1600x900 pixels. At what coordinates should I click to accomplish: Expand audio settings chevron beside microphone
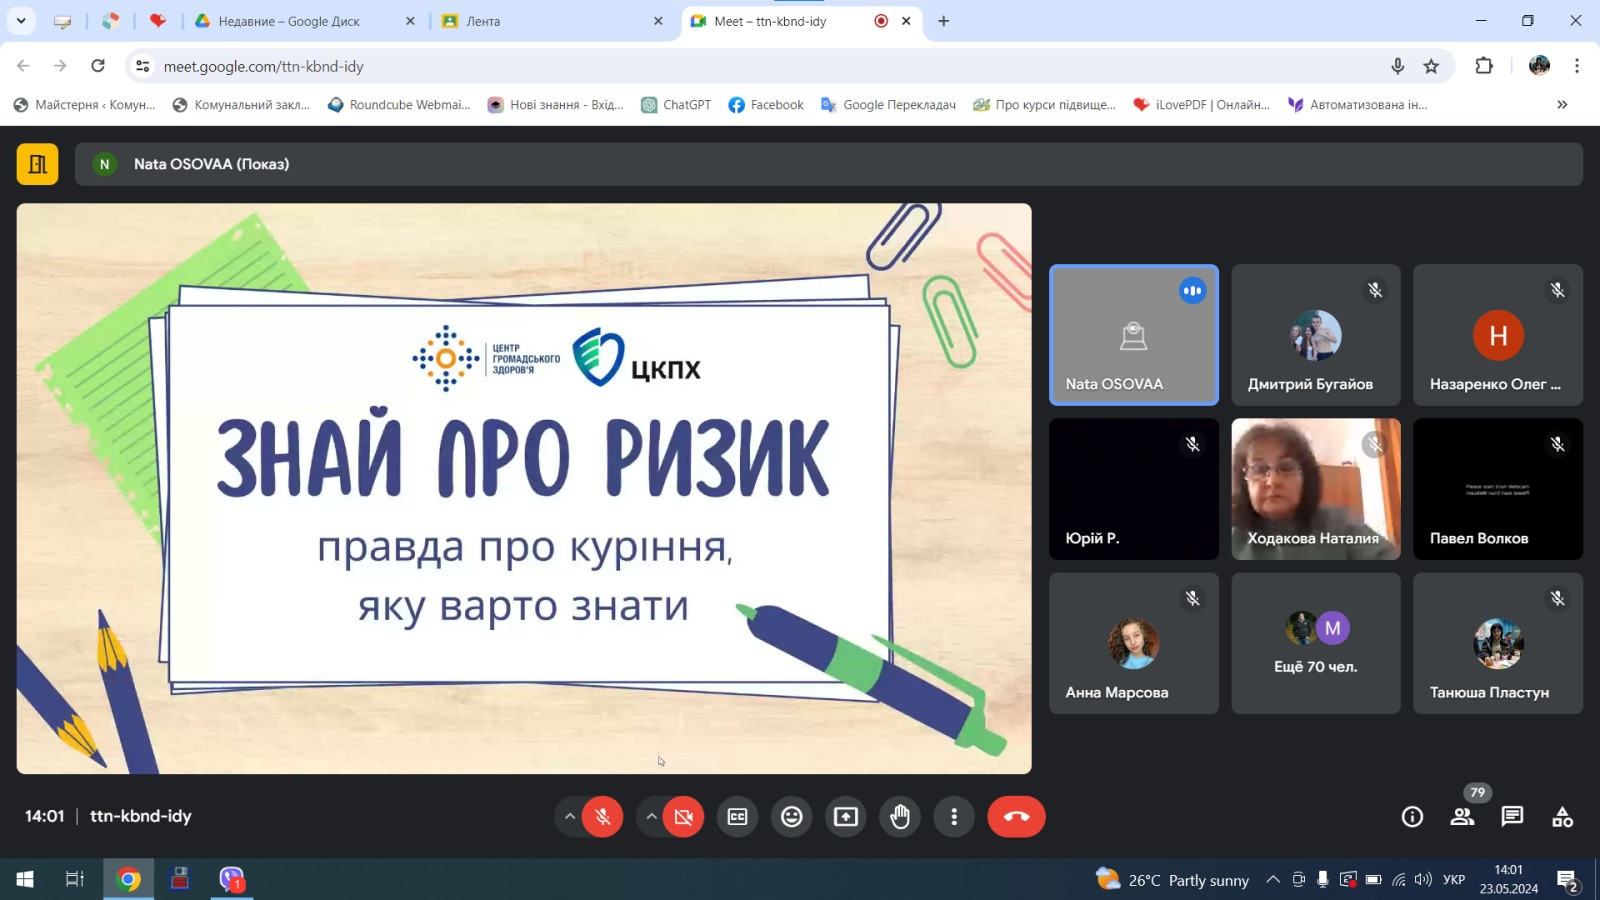point(570,817)
